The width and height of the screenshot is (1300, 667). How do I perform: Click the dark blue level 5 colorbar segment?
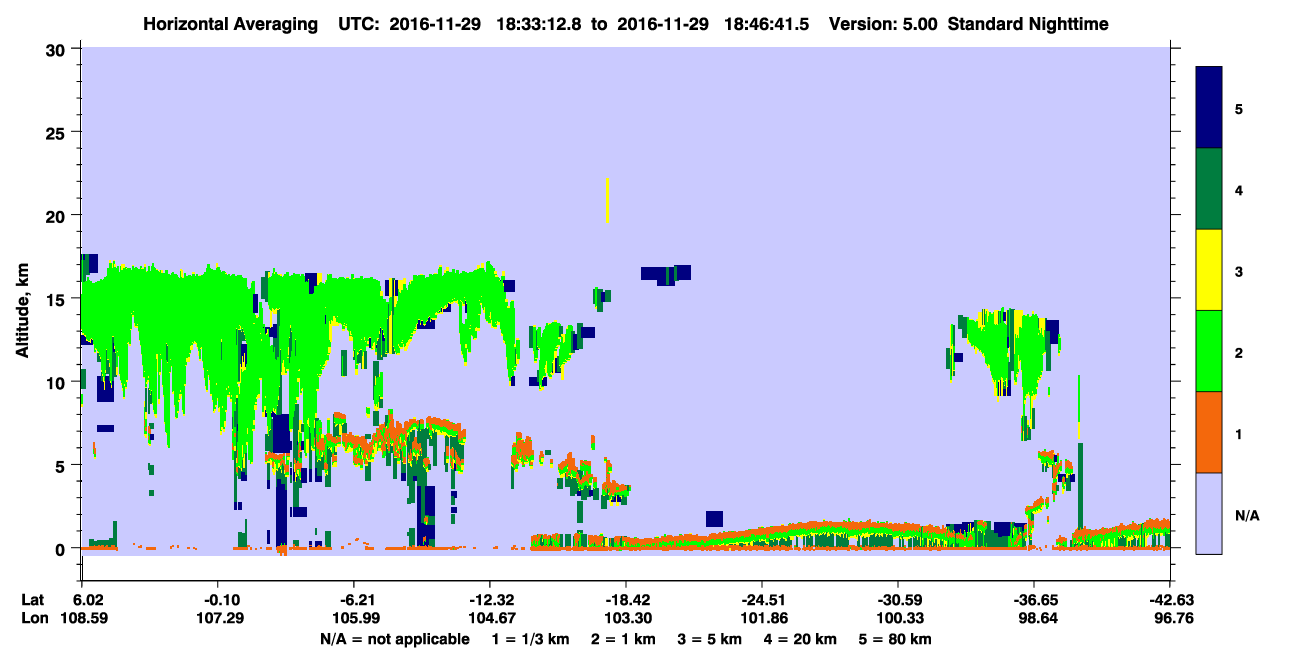pyautogui.click(x=1209, y=108)
